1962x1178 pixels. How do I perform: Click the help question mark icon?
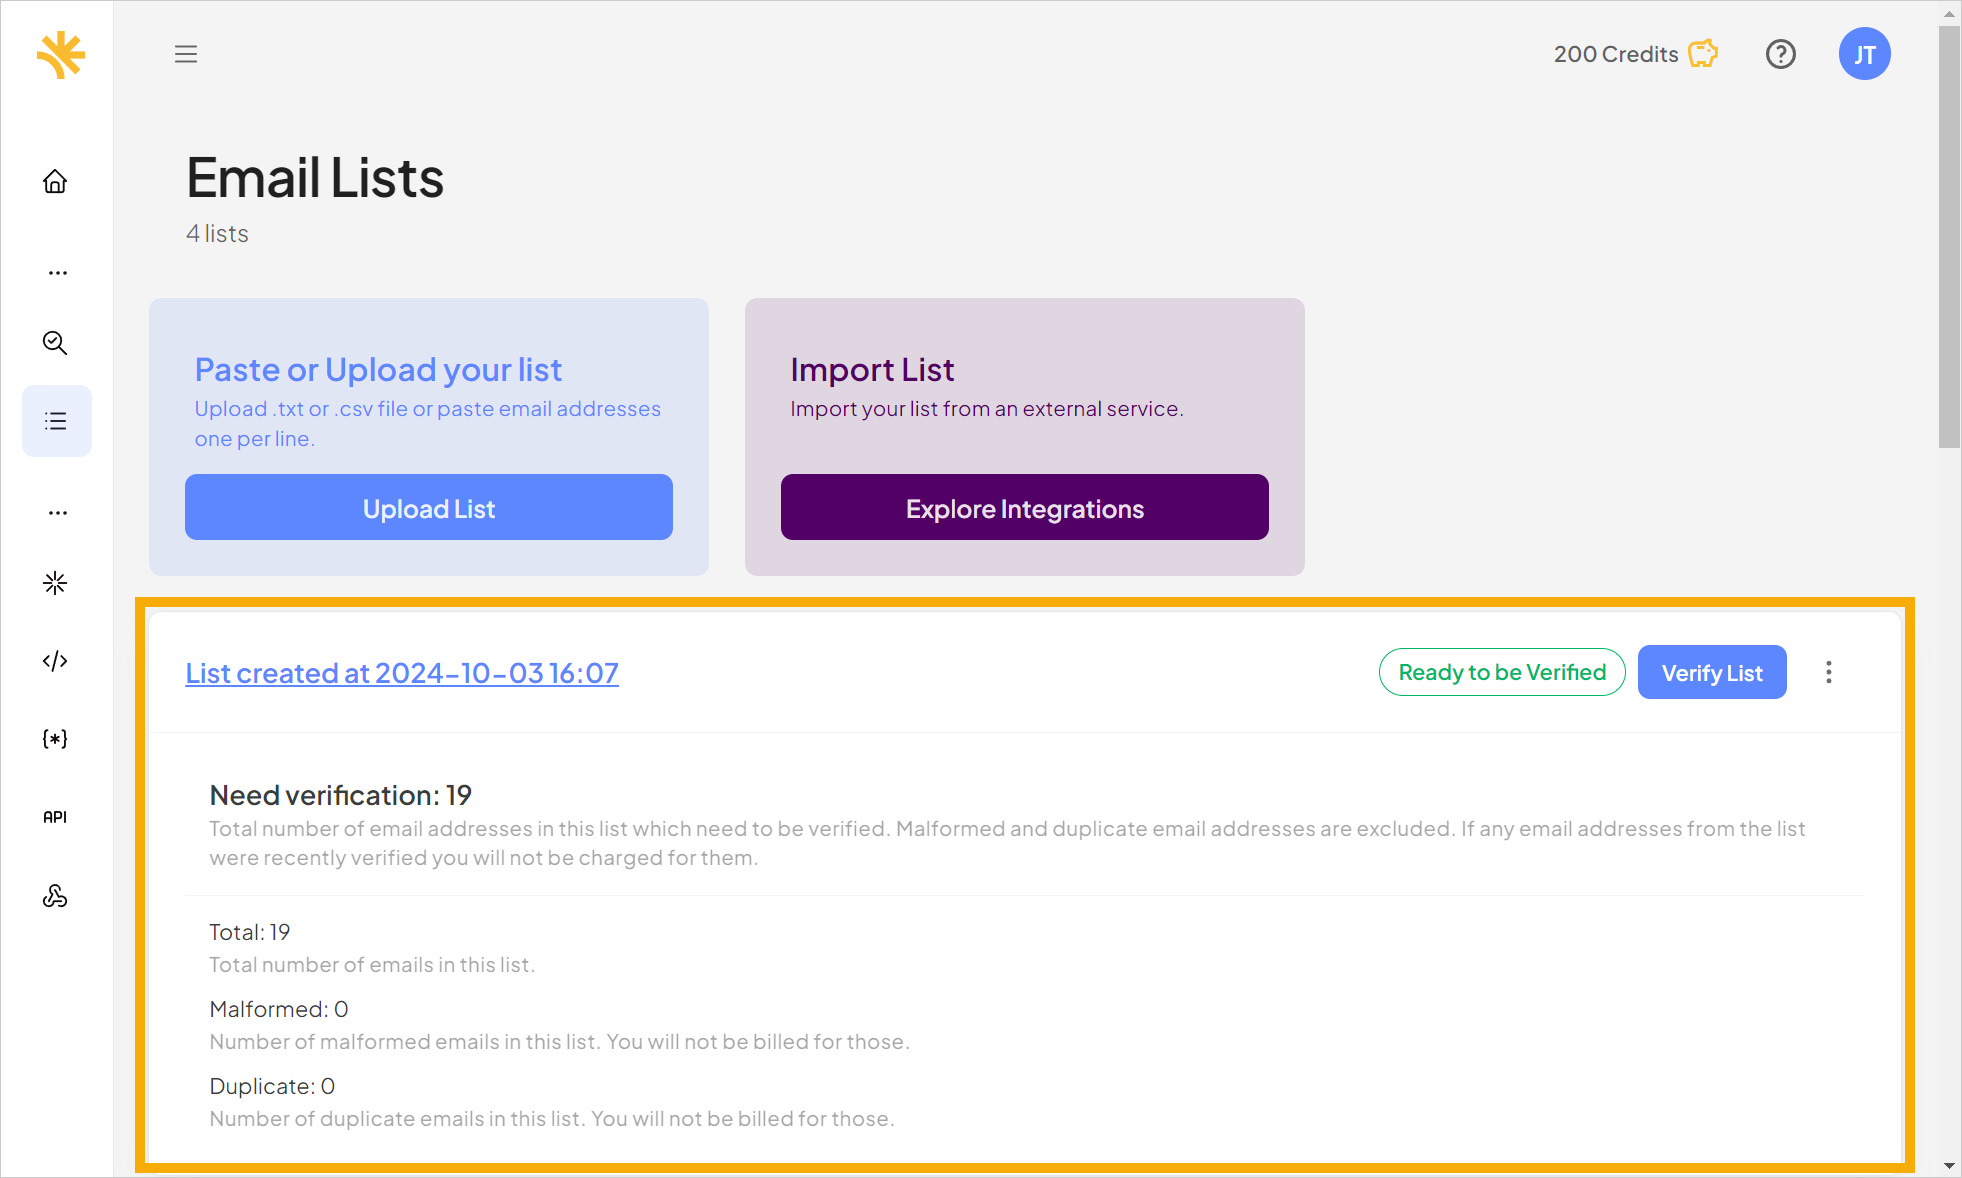point(1778,53)
